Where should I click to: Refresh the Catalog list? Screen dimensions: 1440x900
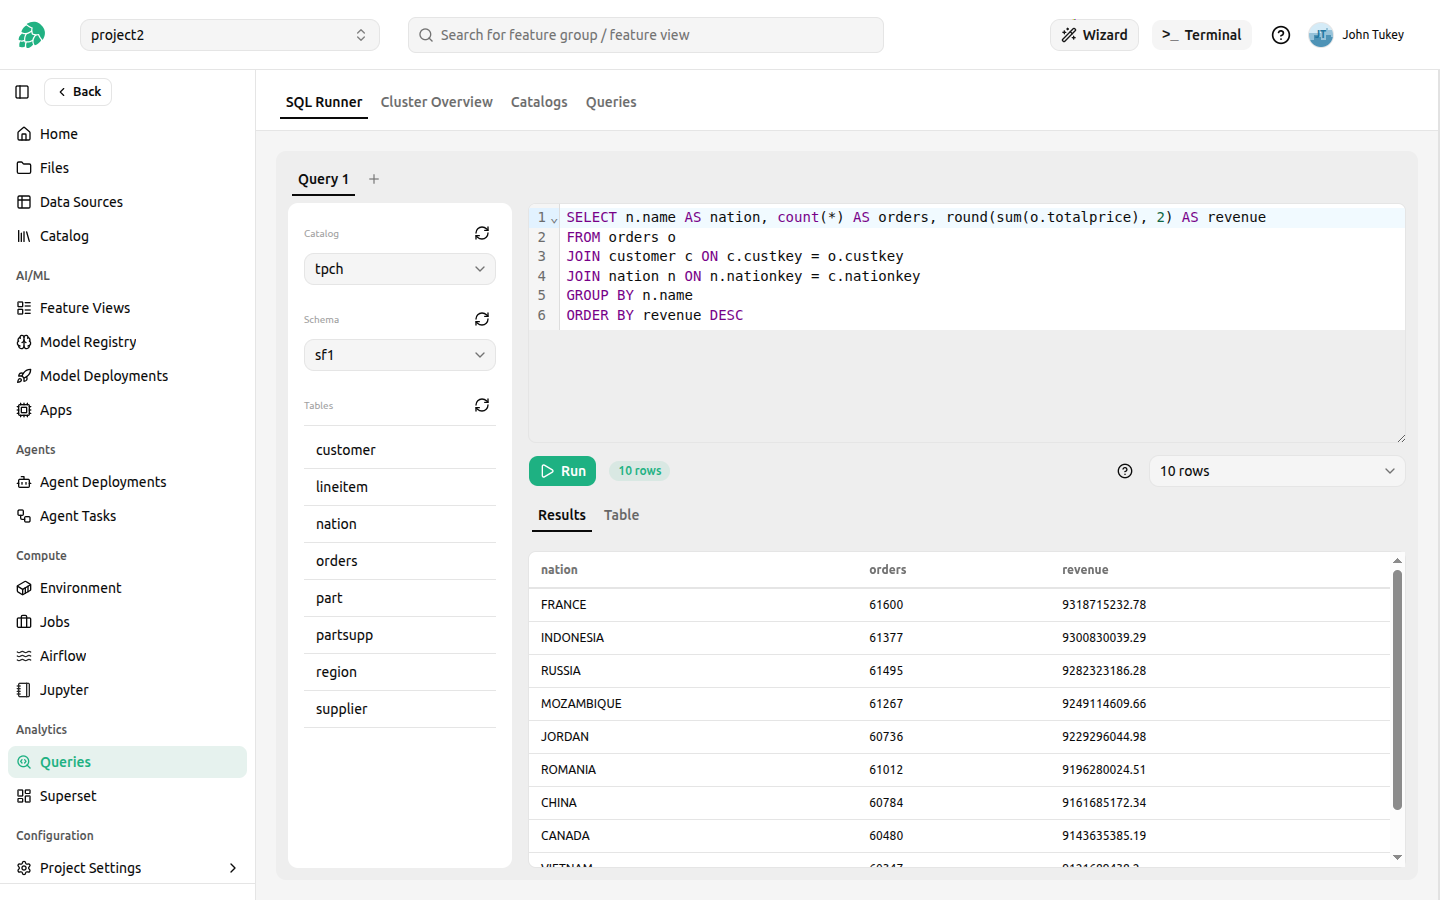pyautogui.click(x=482, y=233)
